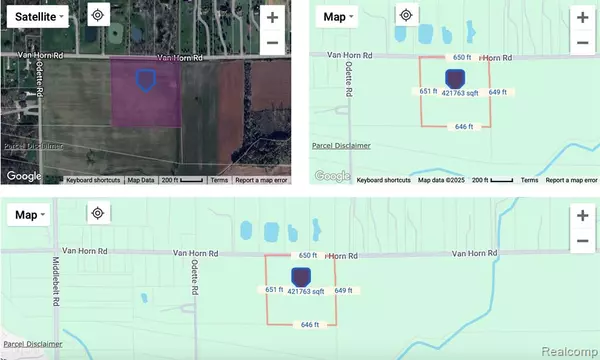Select parcel marker on bottom map
Screen dimensions: 600x360
(x=301, y=277)
